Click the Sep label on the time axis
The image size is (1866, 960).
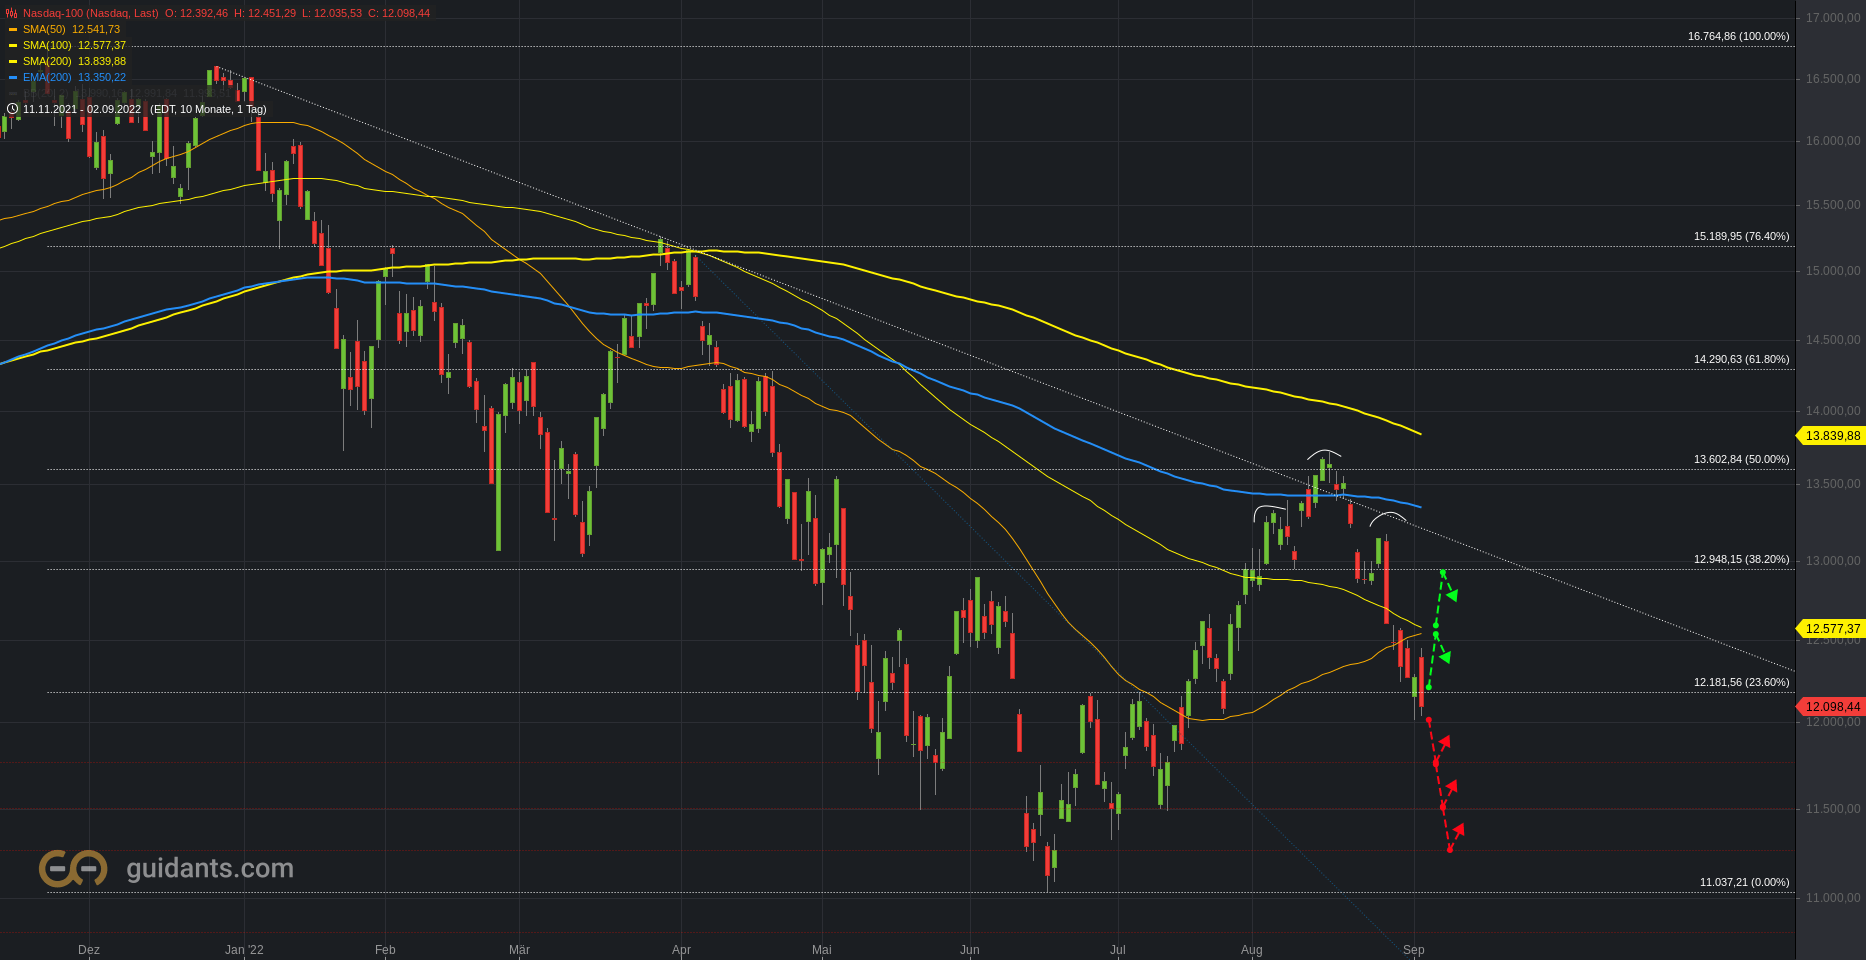(x=1413, y=950)
